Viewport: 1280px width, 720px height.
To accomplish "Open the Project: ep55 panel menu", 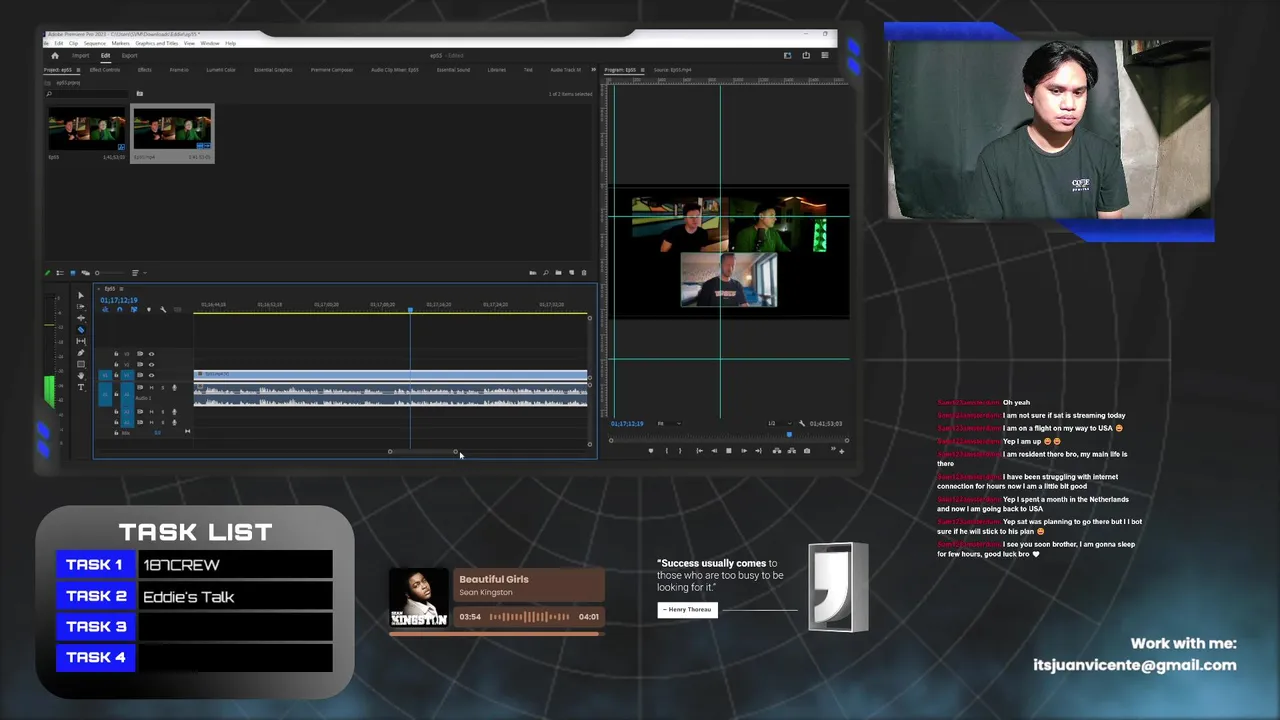I will point(78,70).
